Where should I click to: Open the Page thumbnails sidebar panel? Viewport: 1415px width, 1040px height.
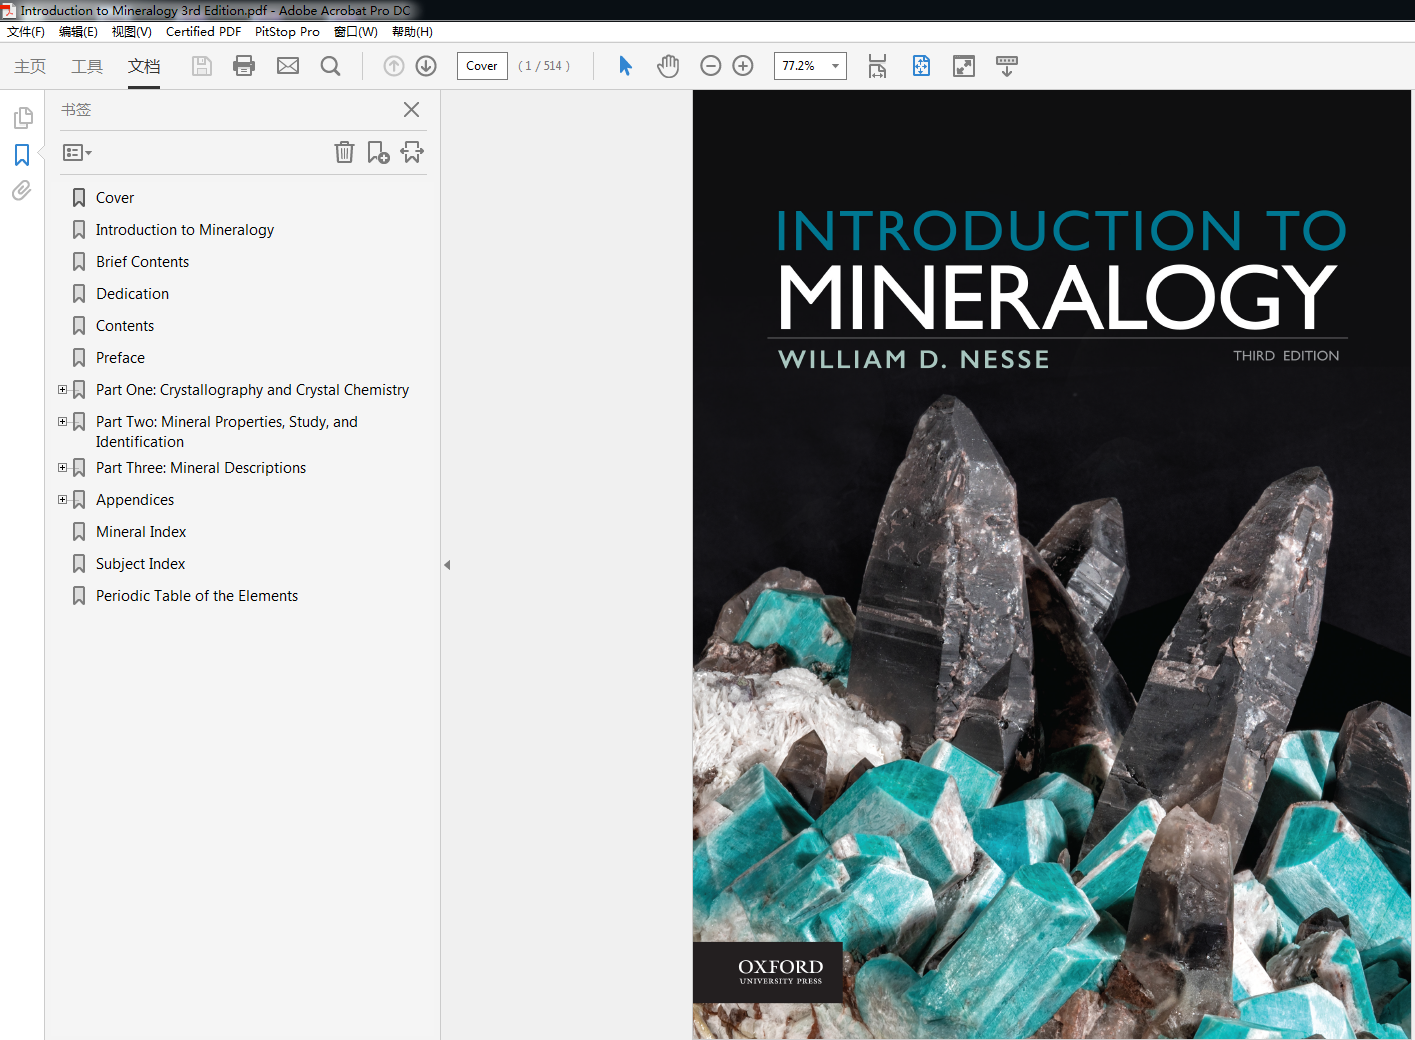click(22, 118)
